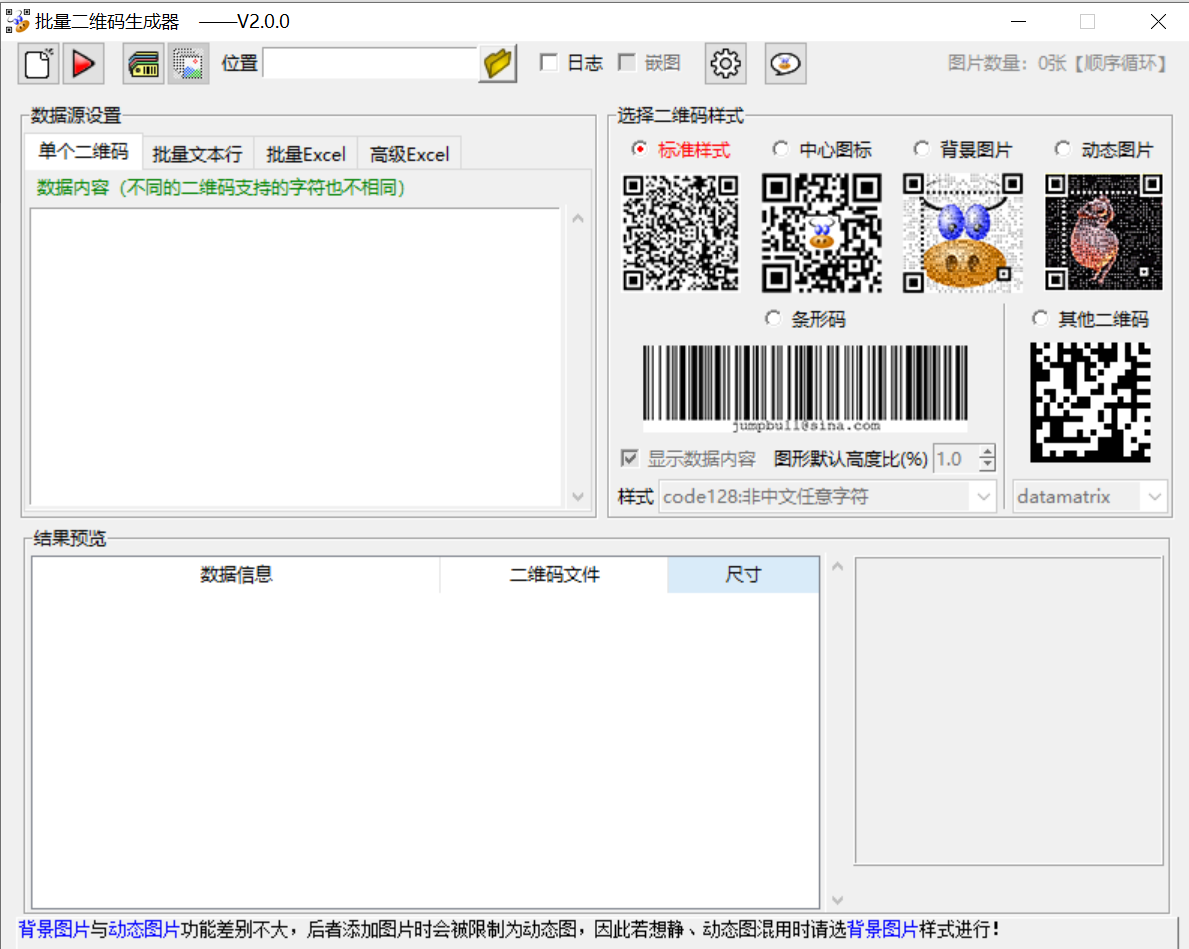Open settings via the gear icon
Image resolution: width=1189 pixels, height=949 pixels.
pyautogui.click(x=725, y=63)
